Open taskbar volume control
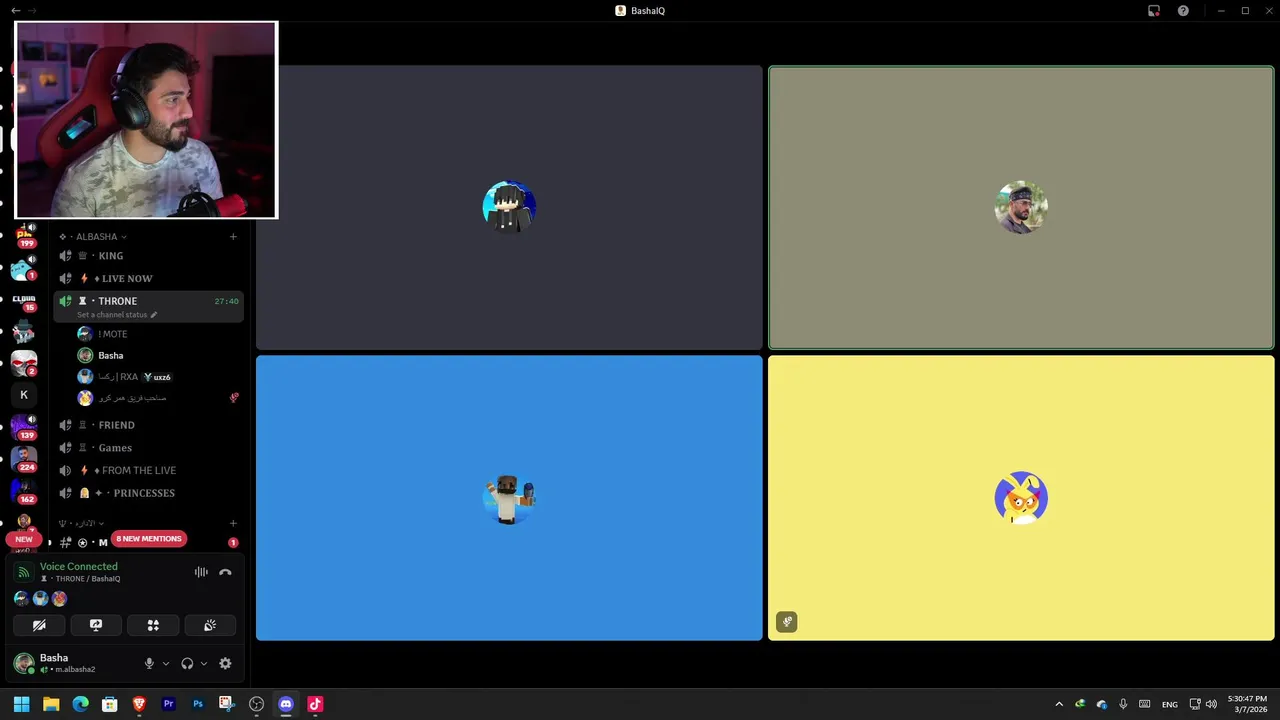This screenshot has height=720, width=1280. click(x=1211, y=704)
